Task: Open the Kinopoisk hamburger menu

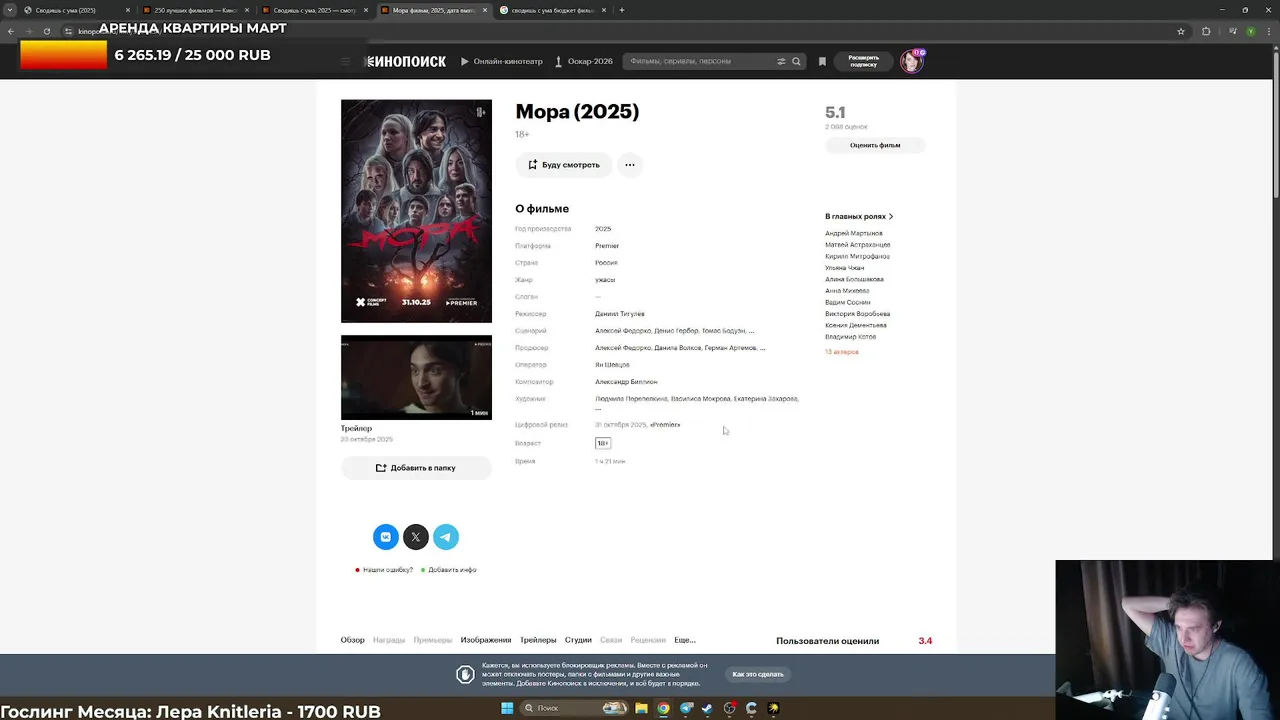Action: (345, 61)
